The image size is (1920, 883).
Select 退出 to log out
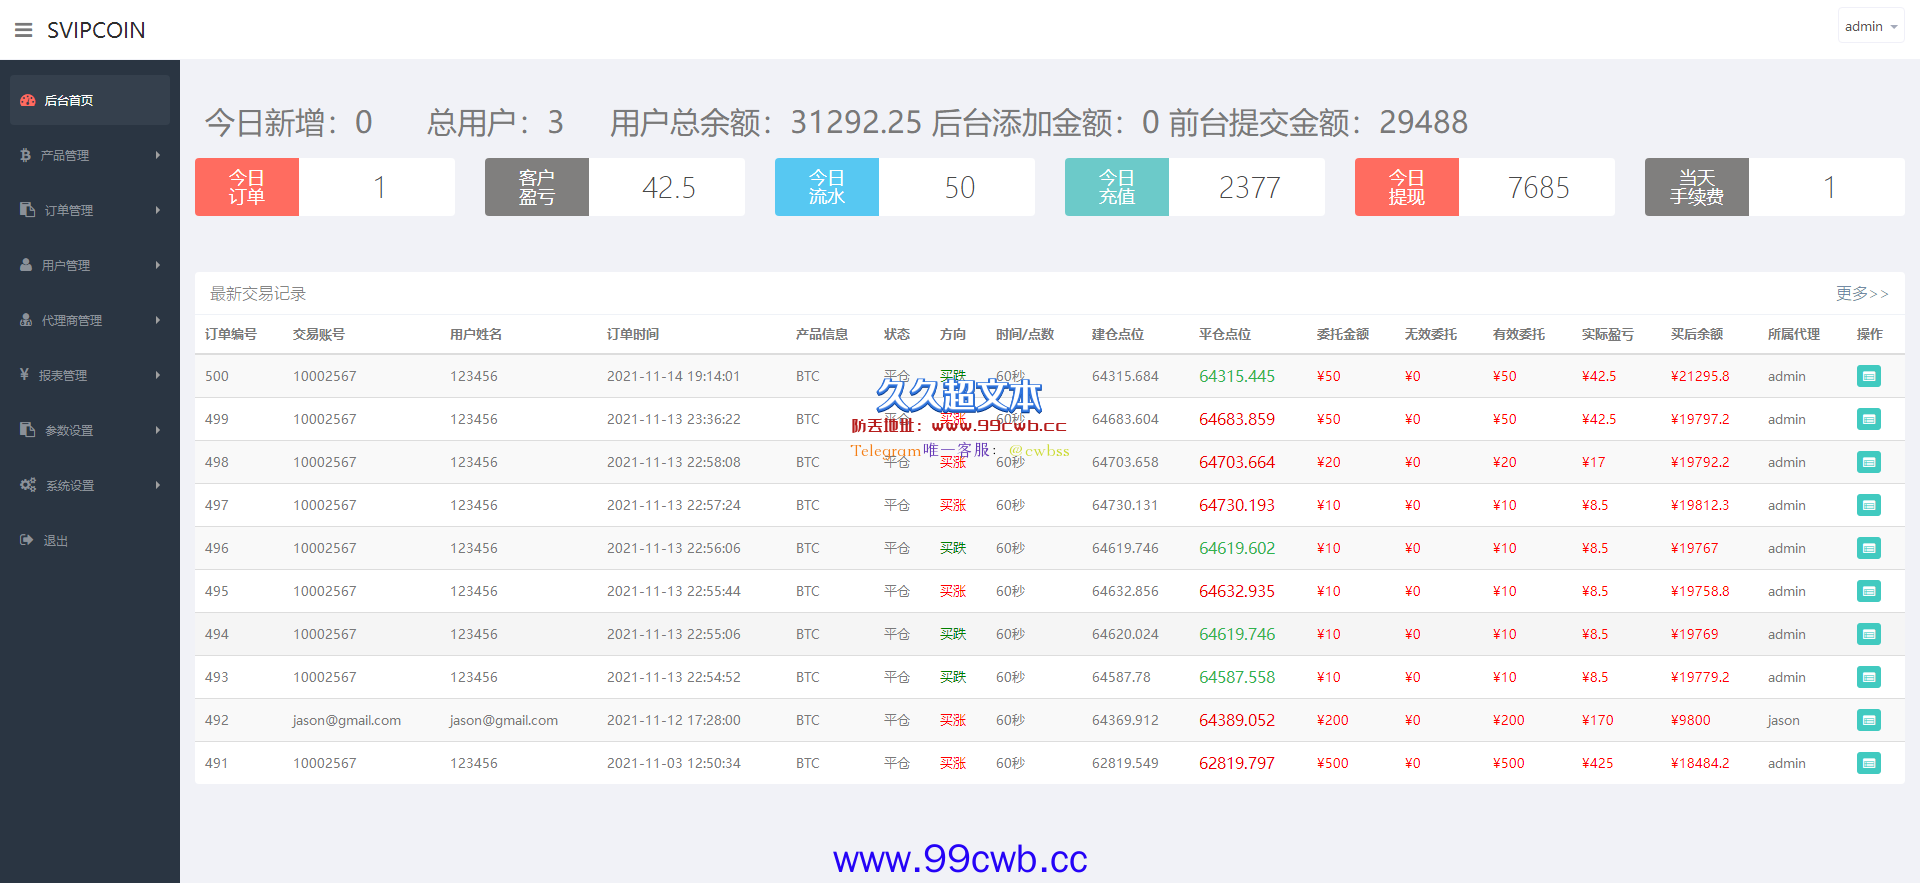coord(90,540)
